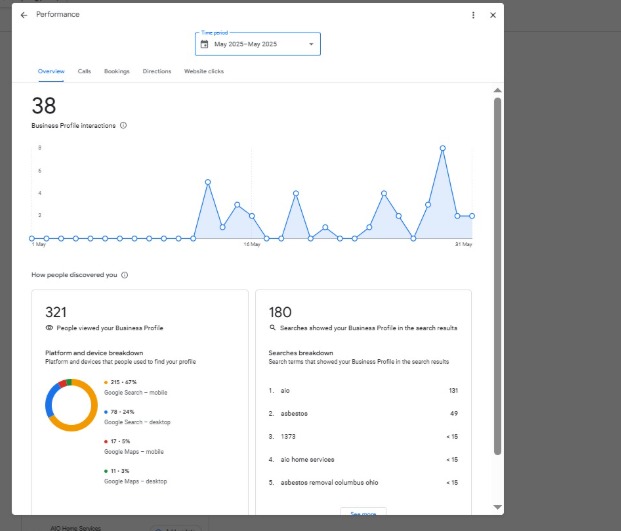Open the Time period dropdown
The width and height of the screenshot is (621, 531).
pos(258,44)
